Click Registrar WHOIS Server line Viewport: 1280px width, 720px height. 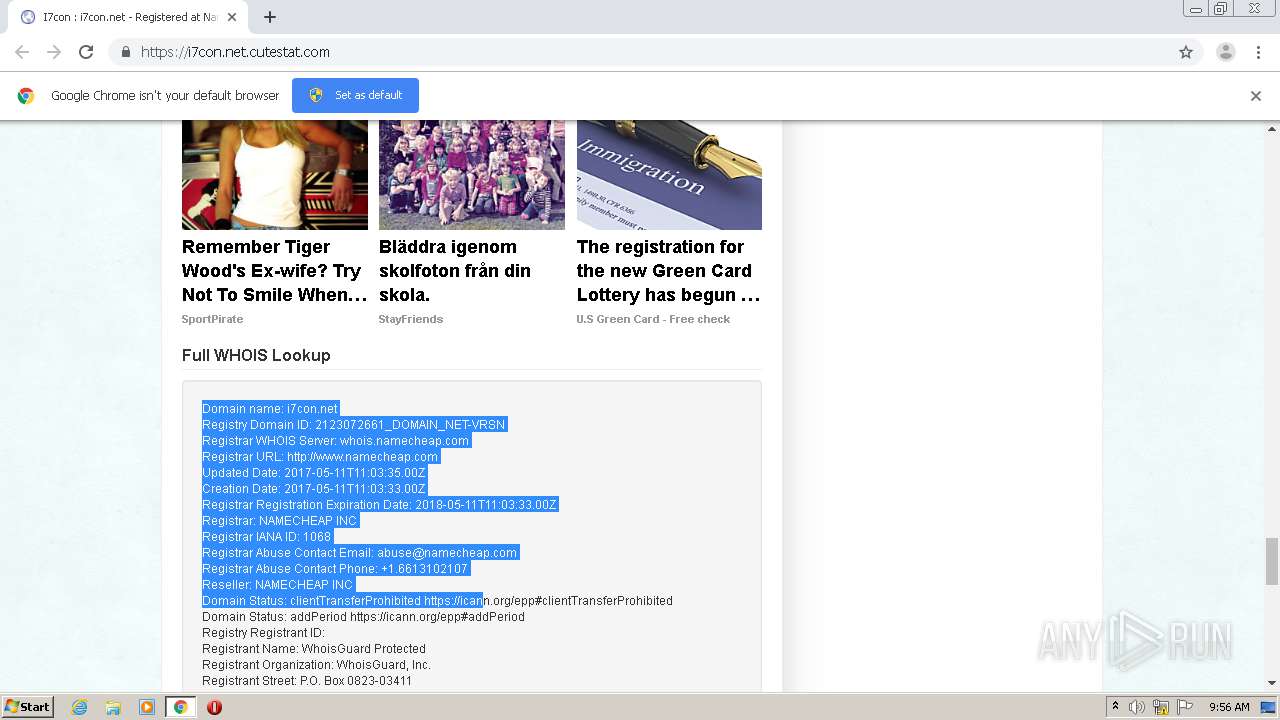click(336, 440)
